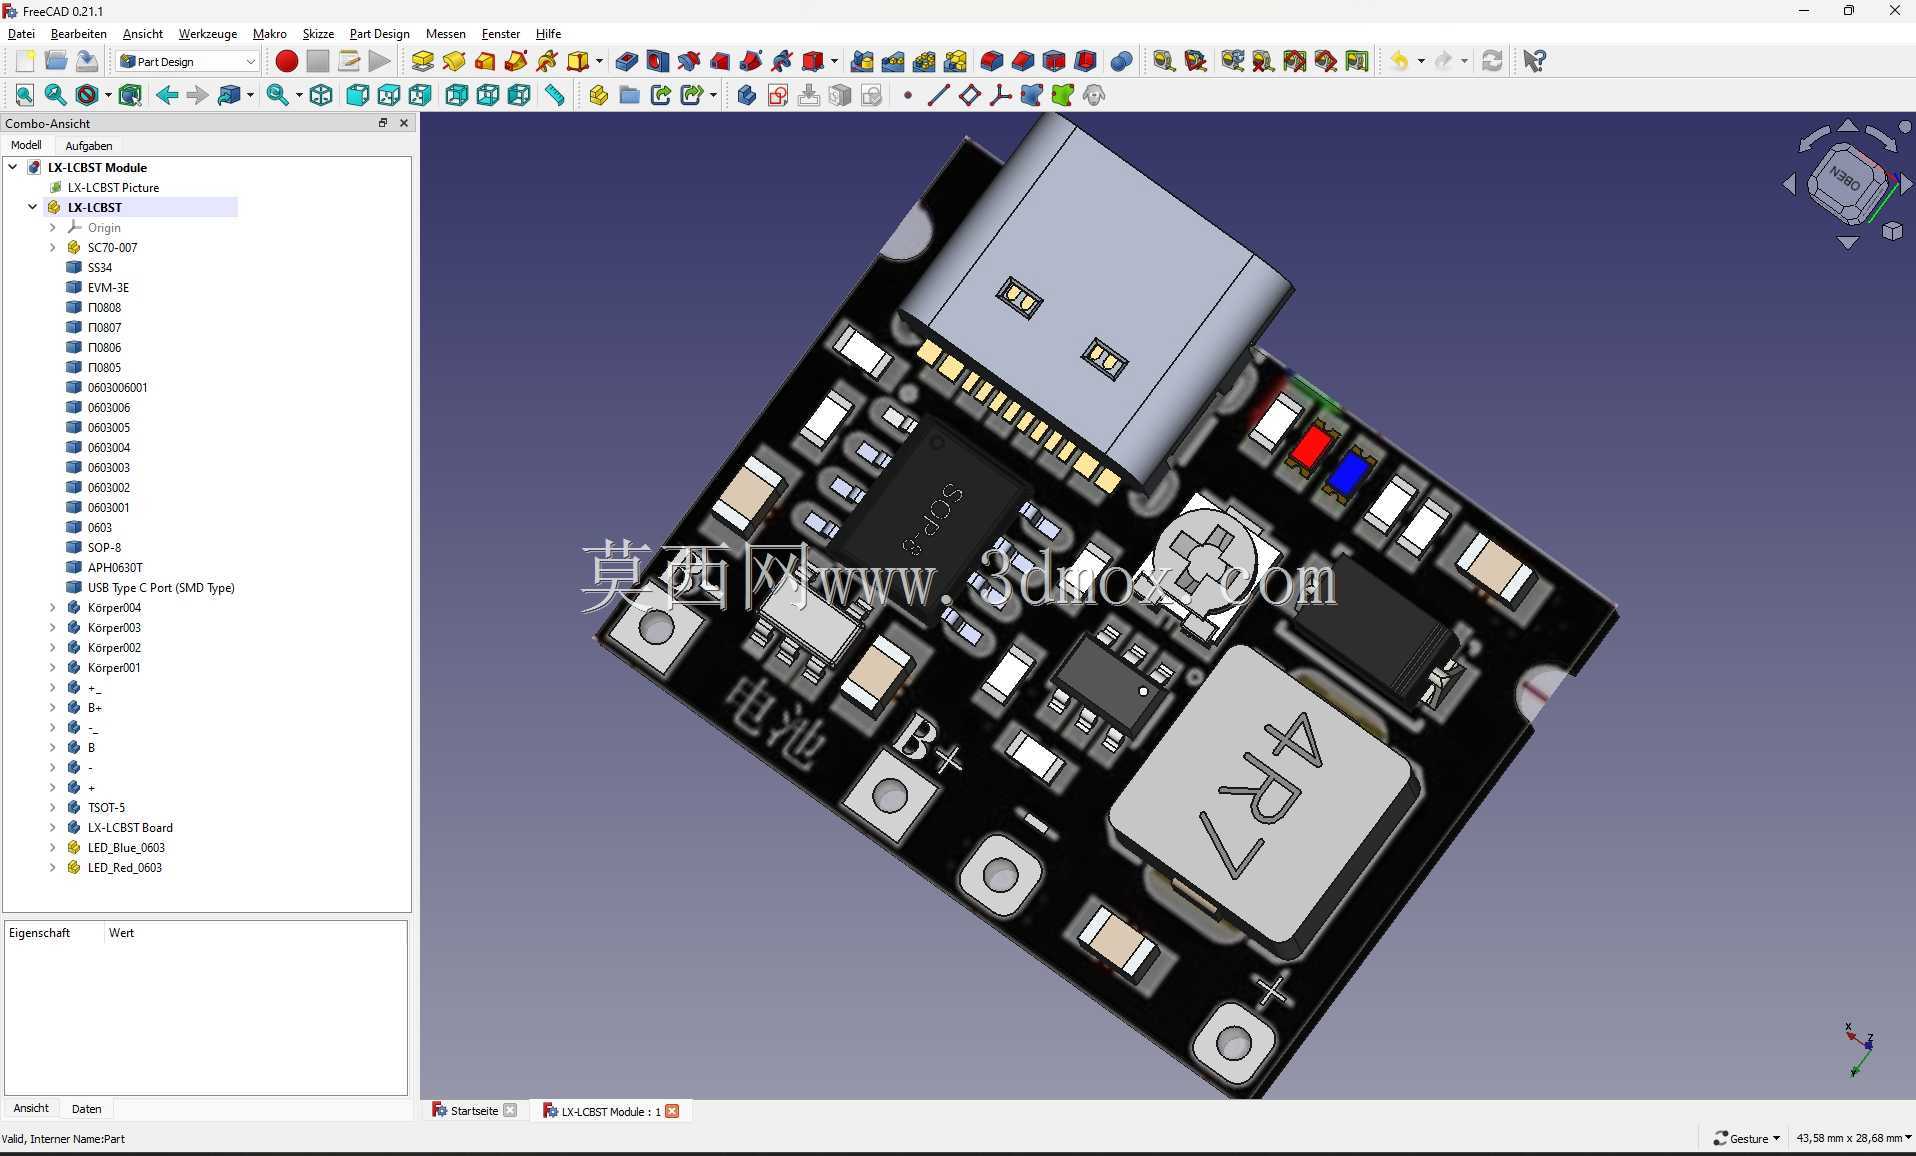1916x1156 pixels.
Task: Open the Datei menu
Action: click(x=21, y=33)
